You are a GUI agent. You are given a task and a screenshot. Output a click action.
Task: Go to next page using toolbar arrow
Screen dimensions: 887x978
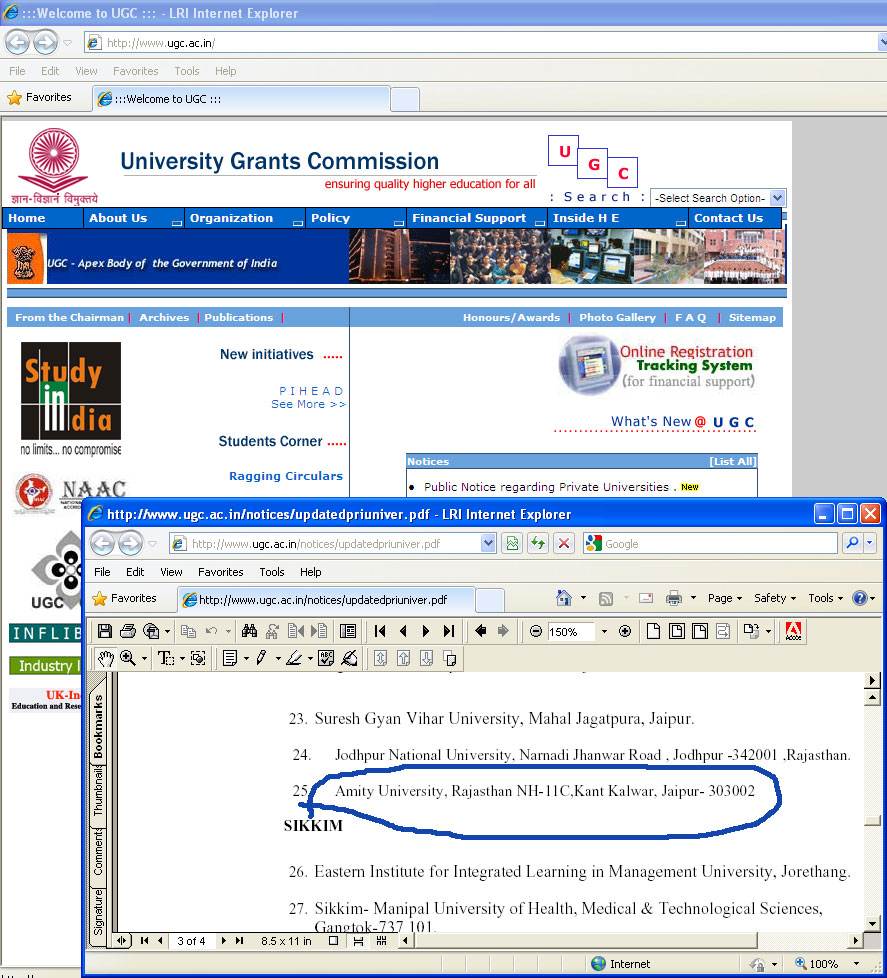coord(426,631)
